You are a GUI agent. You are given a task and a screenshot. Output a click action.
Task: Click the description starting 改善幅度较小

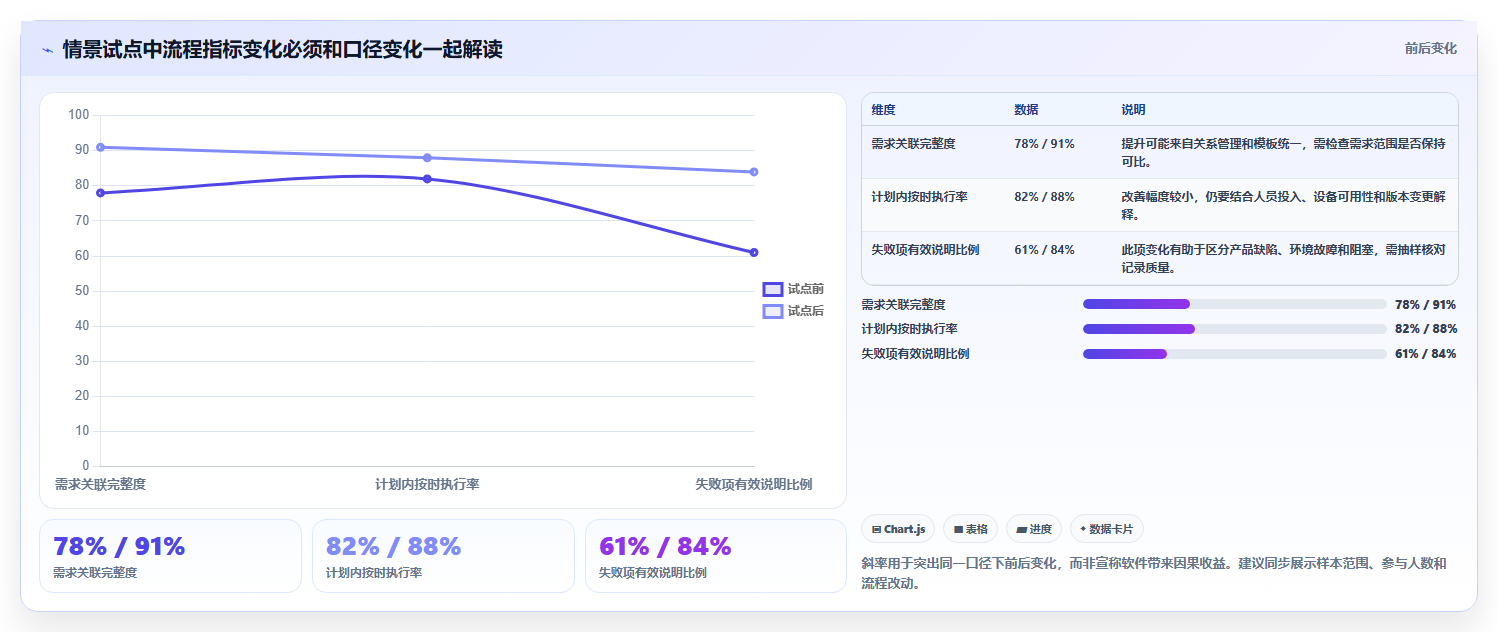[1283, 206]
